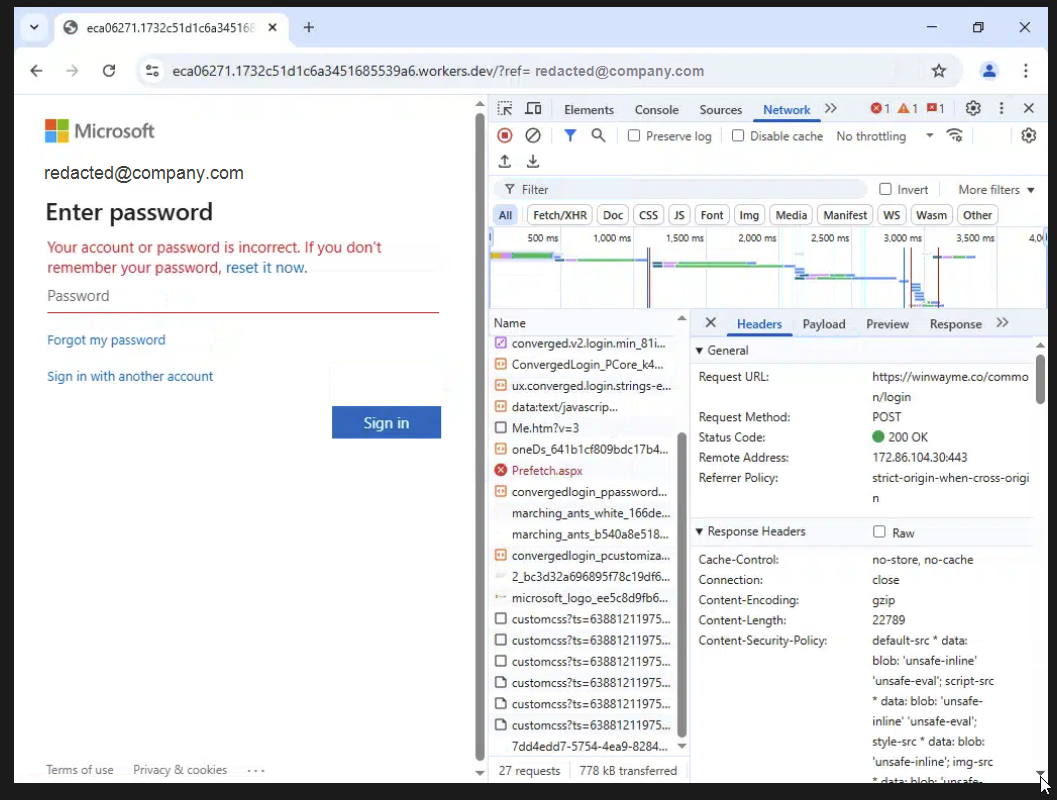Select the inspect element picker icon
Viewport: 1057px width, 800px height.
click(x=505, y=109)
